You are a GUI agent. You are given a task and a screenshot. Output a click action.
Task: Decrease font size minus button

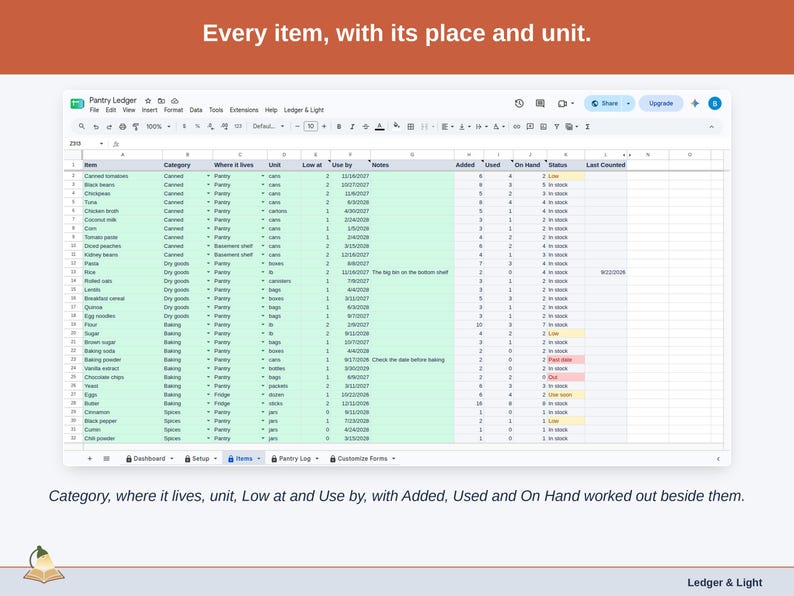(x=297, y=127)
